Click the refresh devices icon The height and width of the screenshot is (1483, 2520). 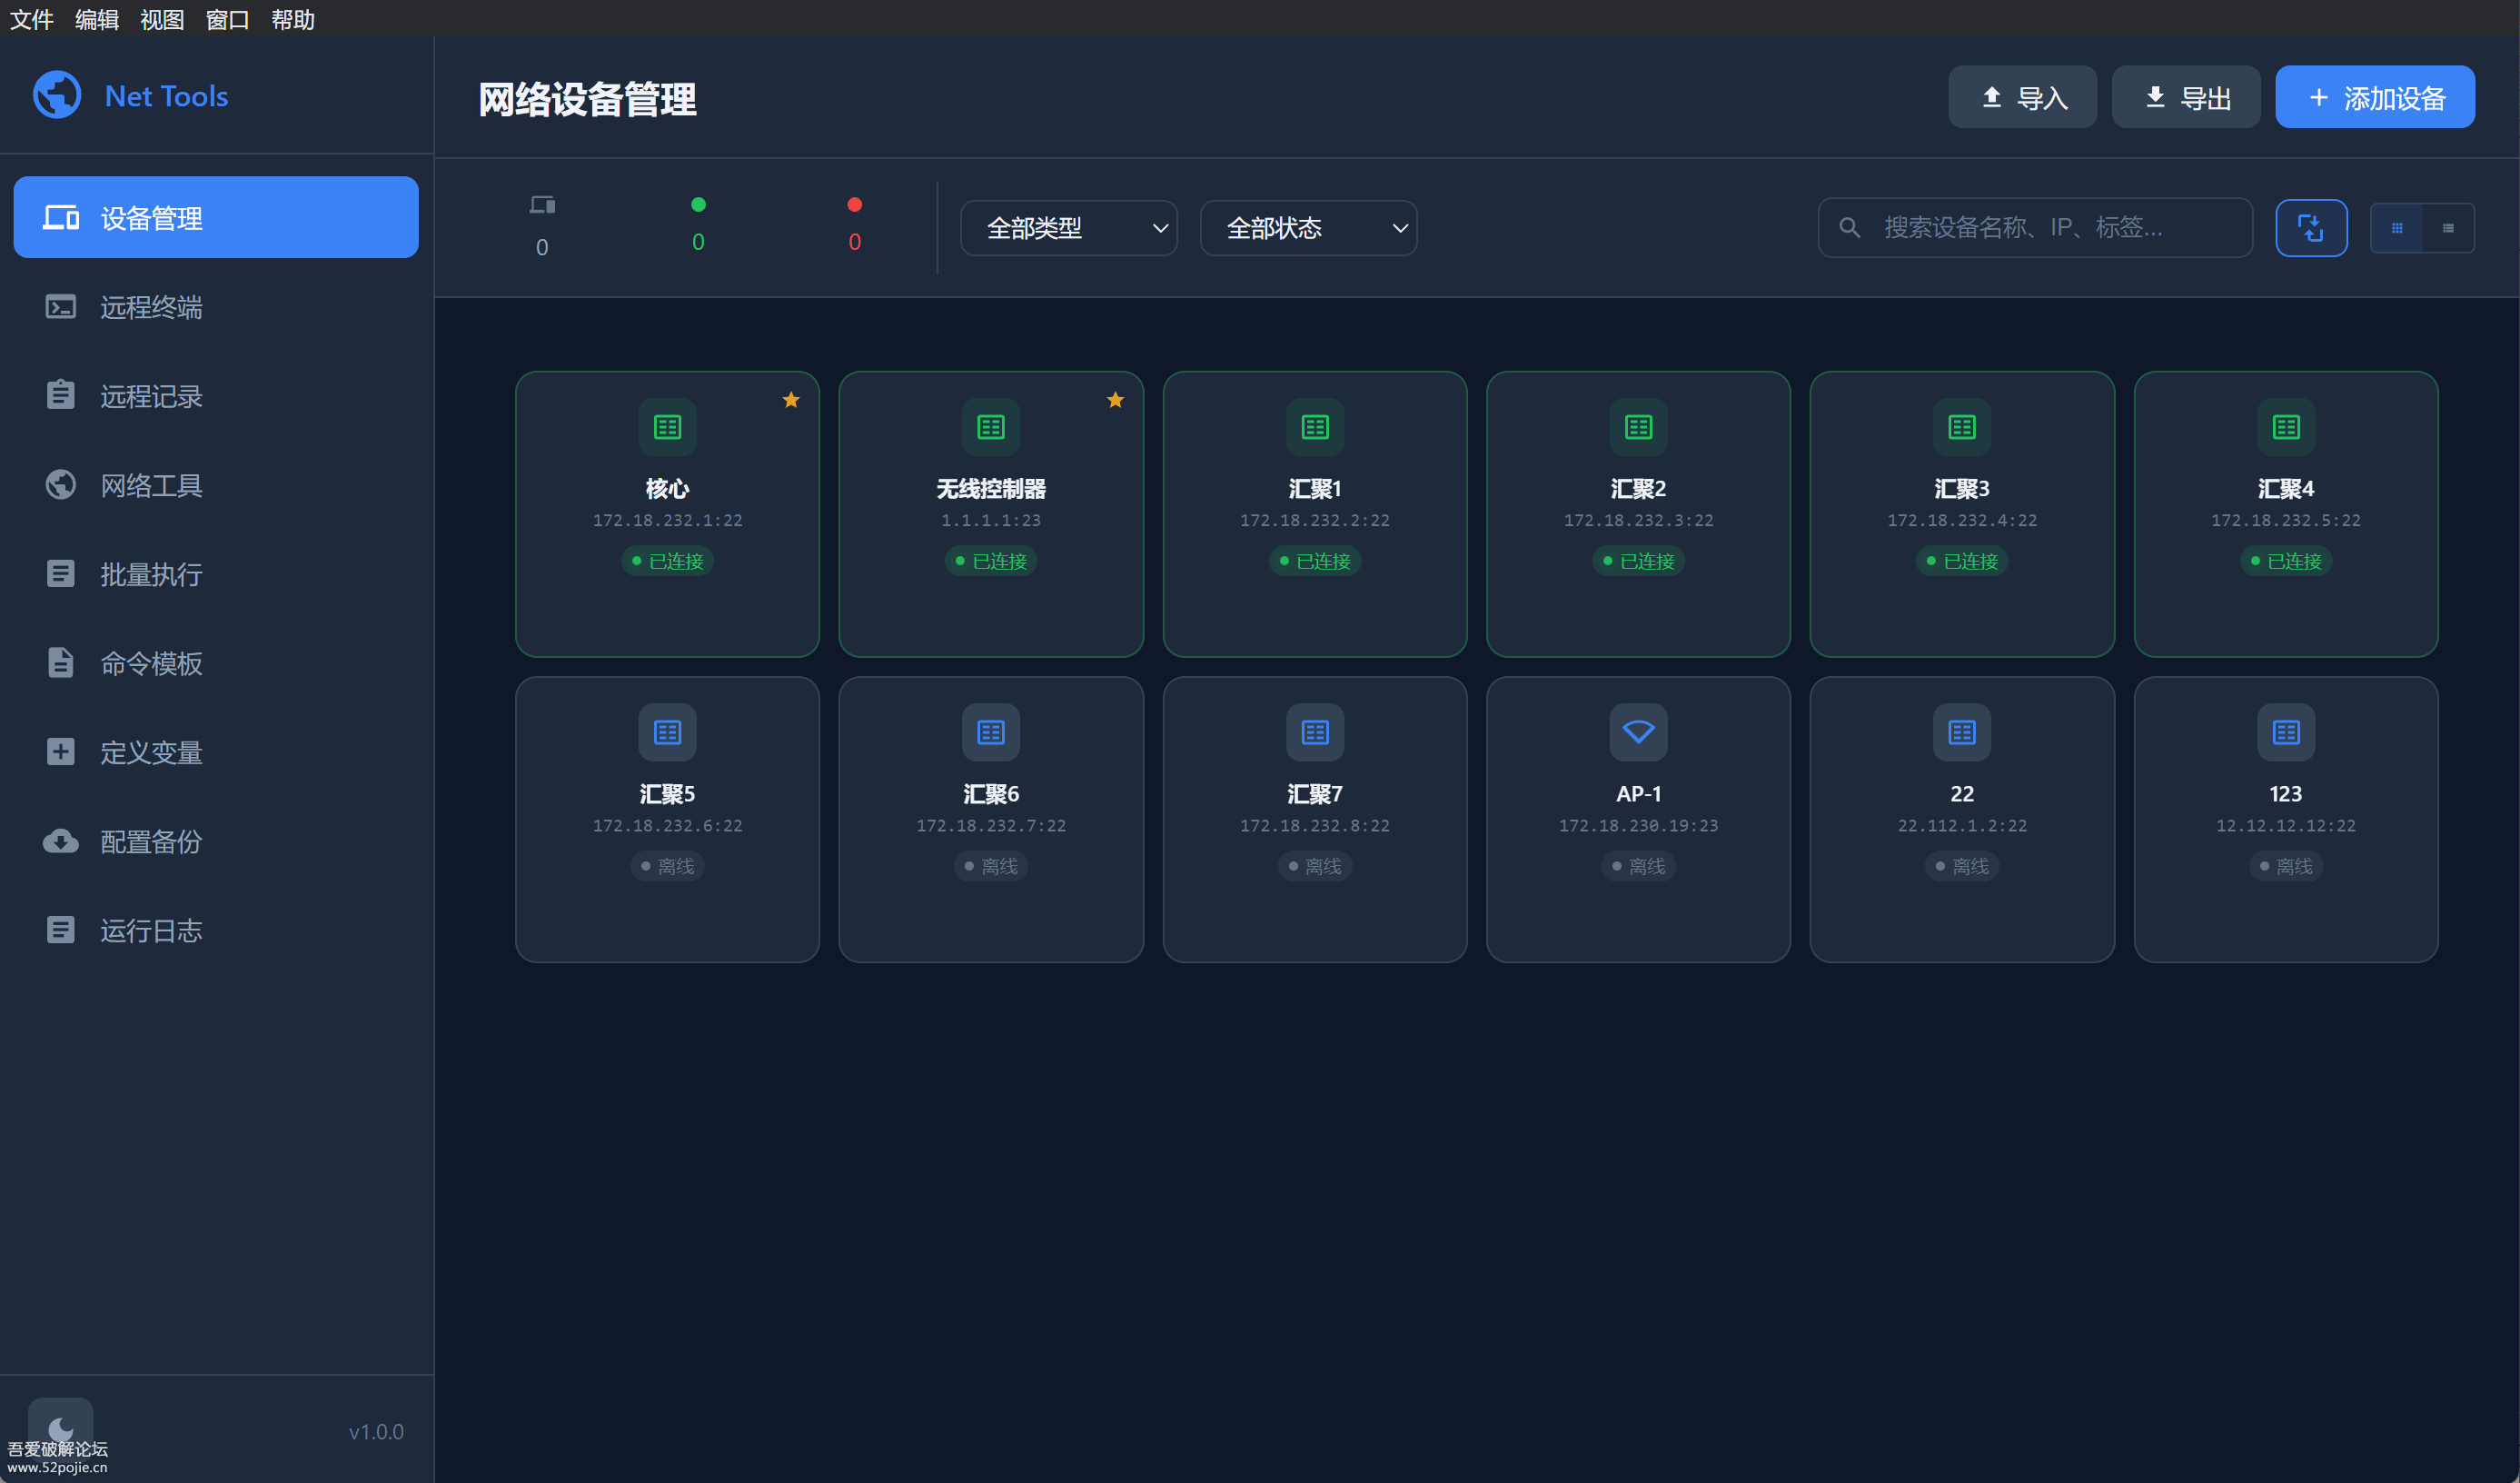point(2311,227)
